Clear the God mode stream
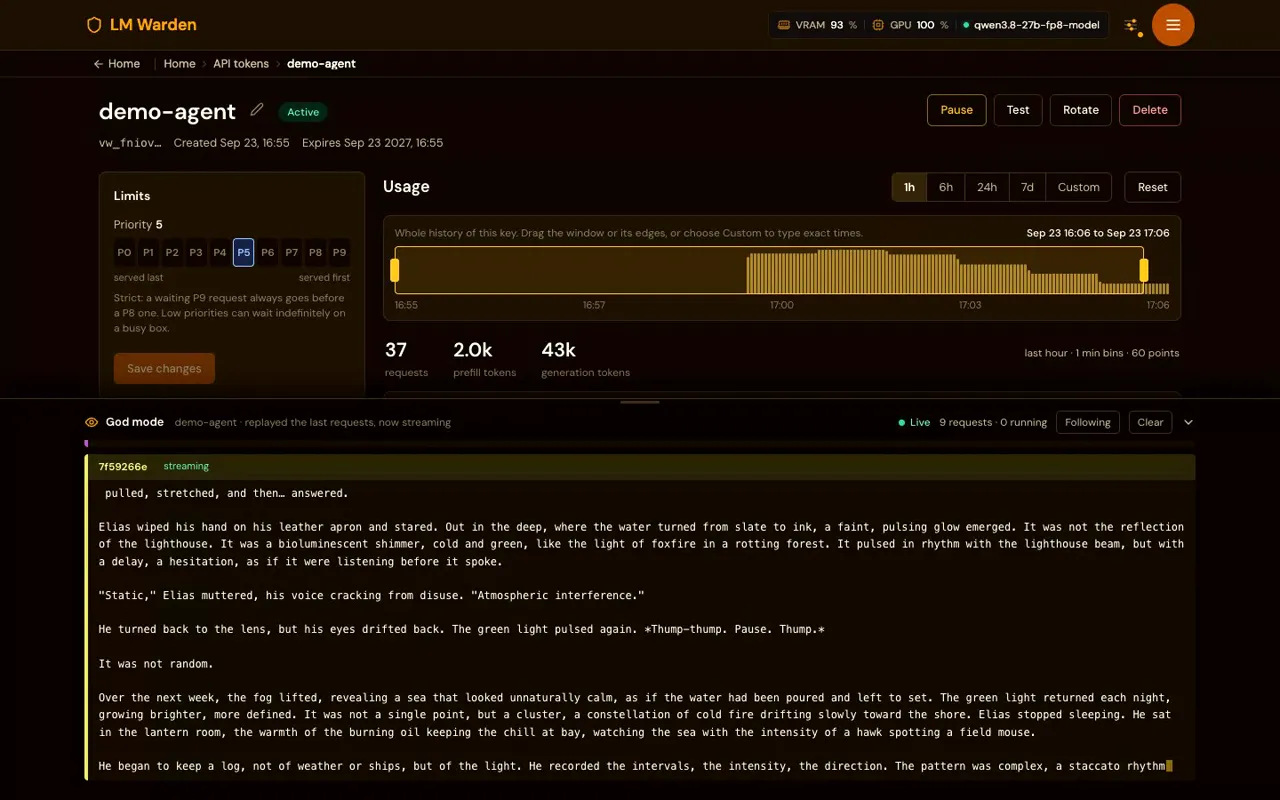Screen dimensions: 1280x800 (x=1150, y=422)
